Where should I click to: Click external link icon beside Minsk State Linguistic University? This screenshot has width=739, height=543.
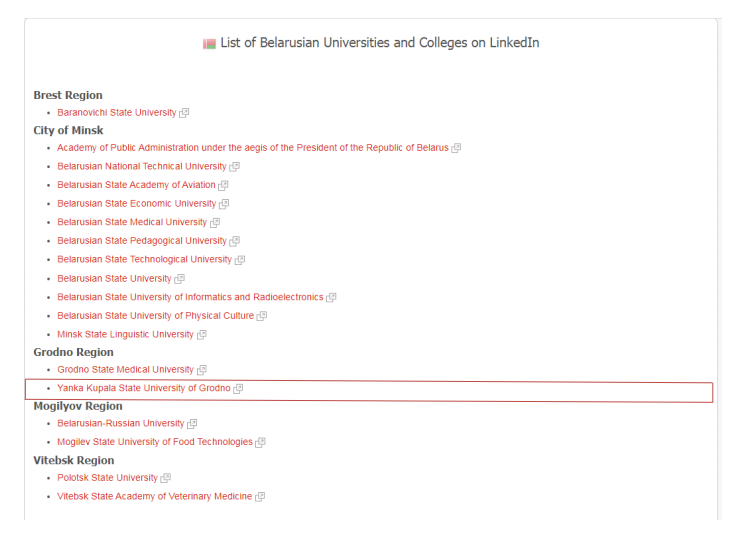click(202, 335)
